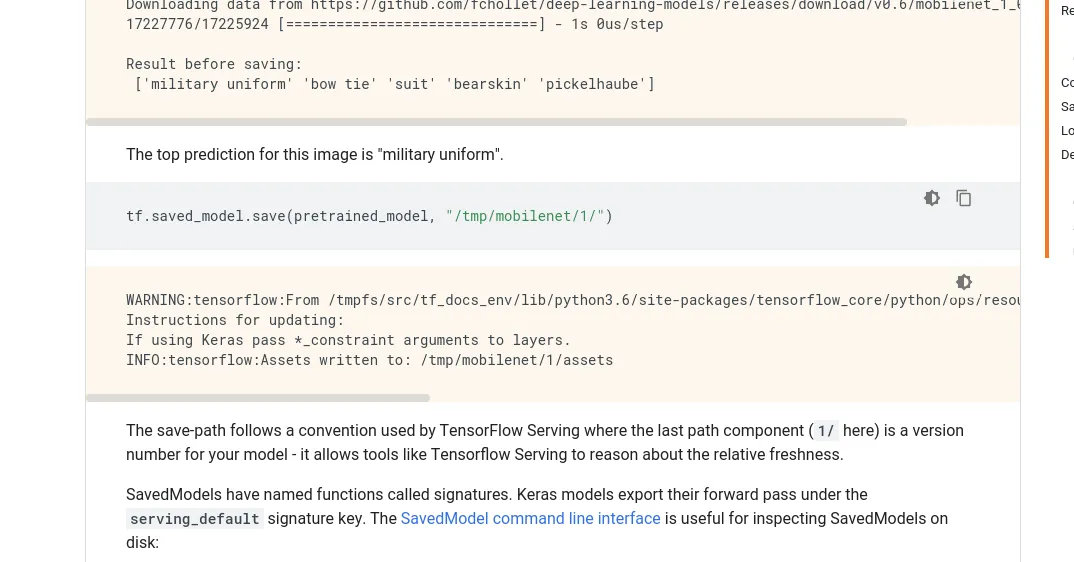1074x562 pixels.
Task: Jump to the 'De' entry in contents sidebar
Action: (x=1067, y=155)
